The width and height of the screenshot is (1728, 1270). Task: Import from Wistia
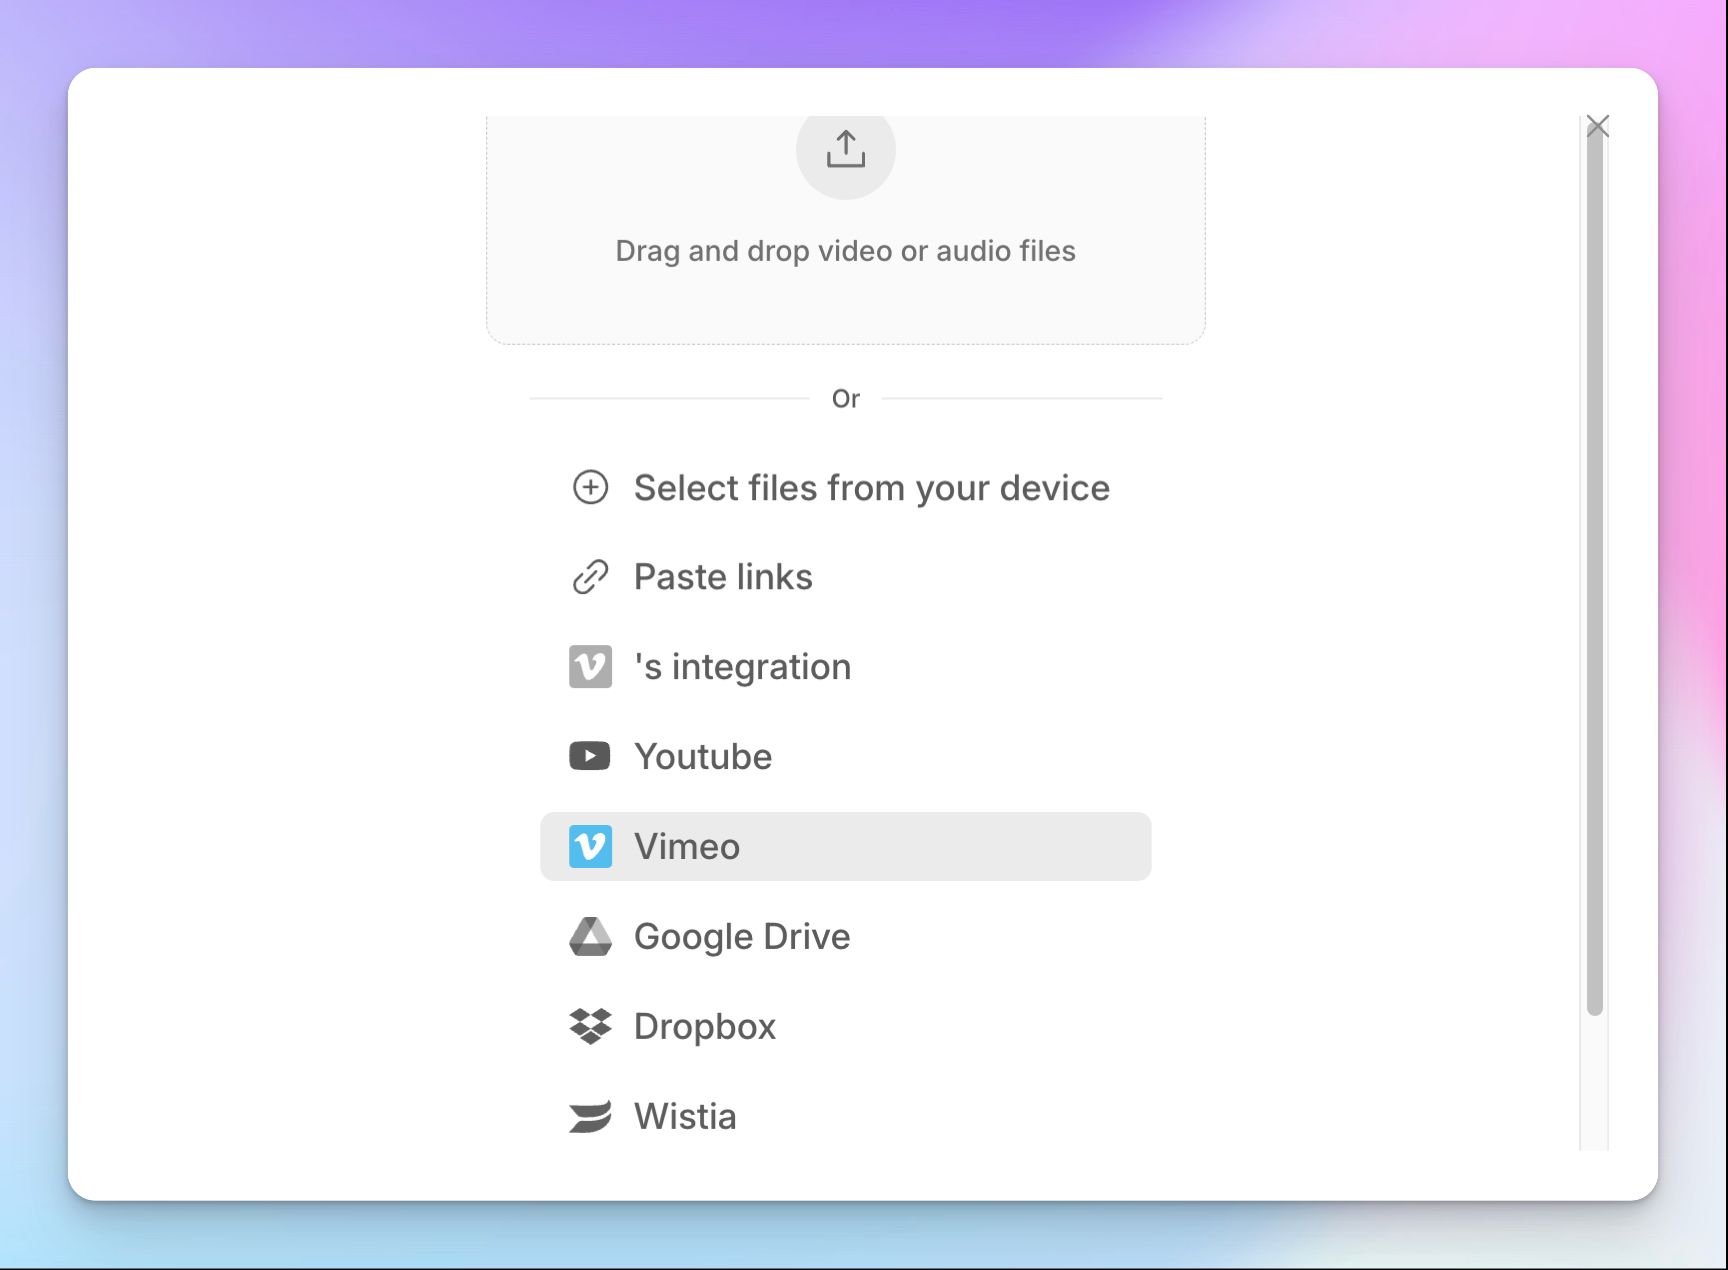[x=846, y=1116]
